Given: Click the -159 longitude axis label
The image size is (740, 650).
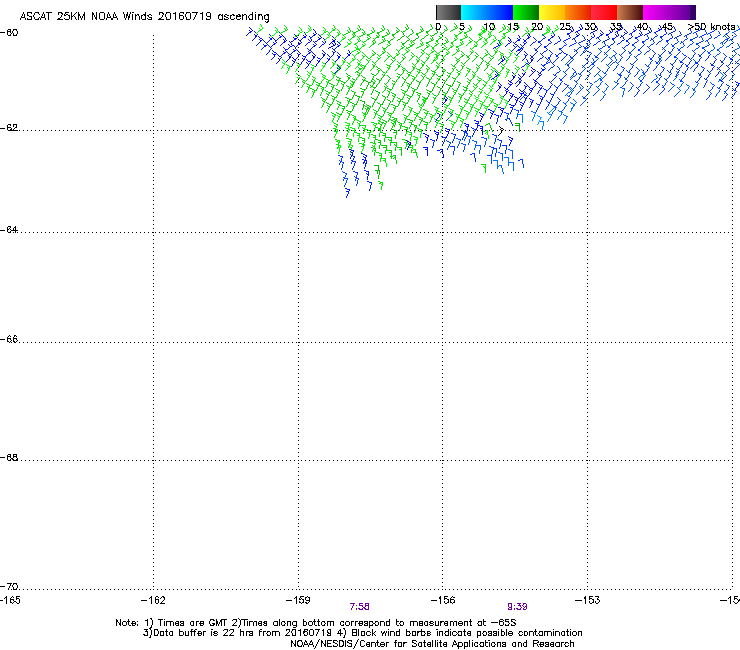Looking at the screenshot, I should [298, 600].
